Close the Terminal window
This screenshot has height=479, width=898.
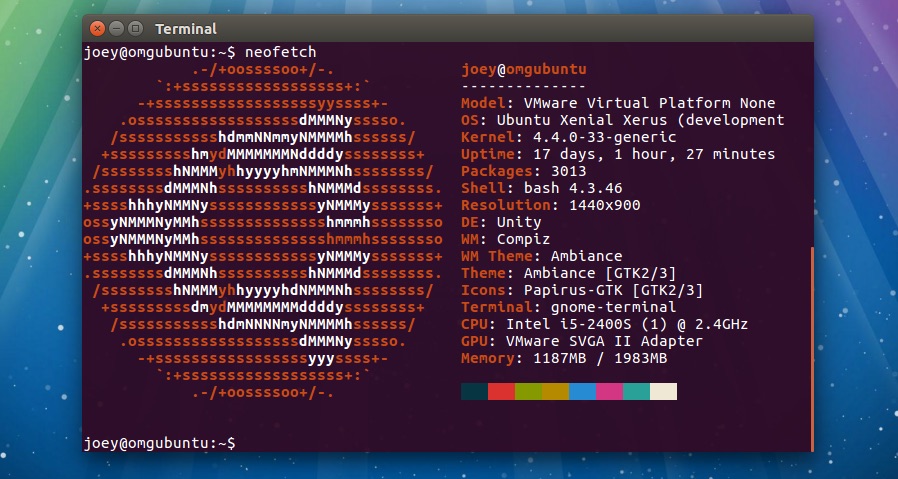[98, 29]
